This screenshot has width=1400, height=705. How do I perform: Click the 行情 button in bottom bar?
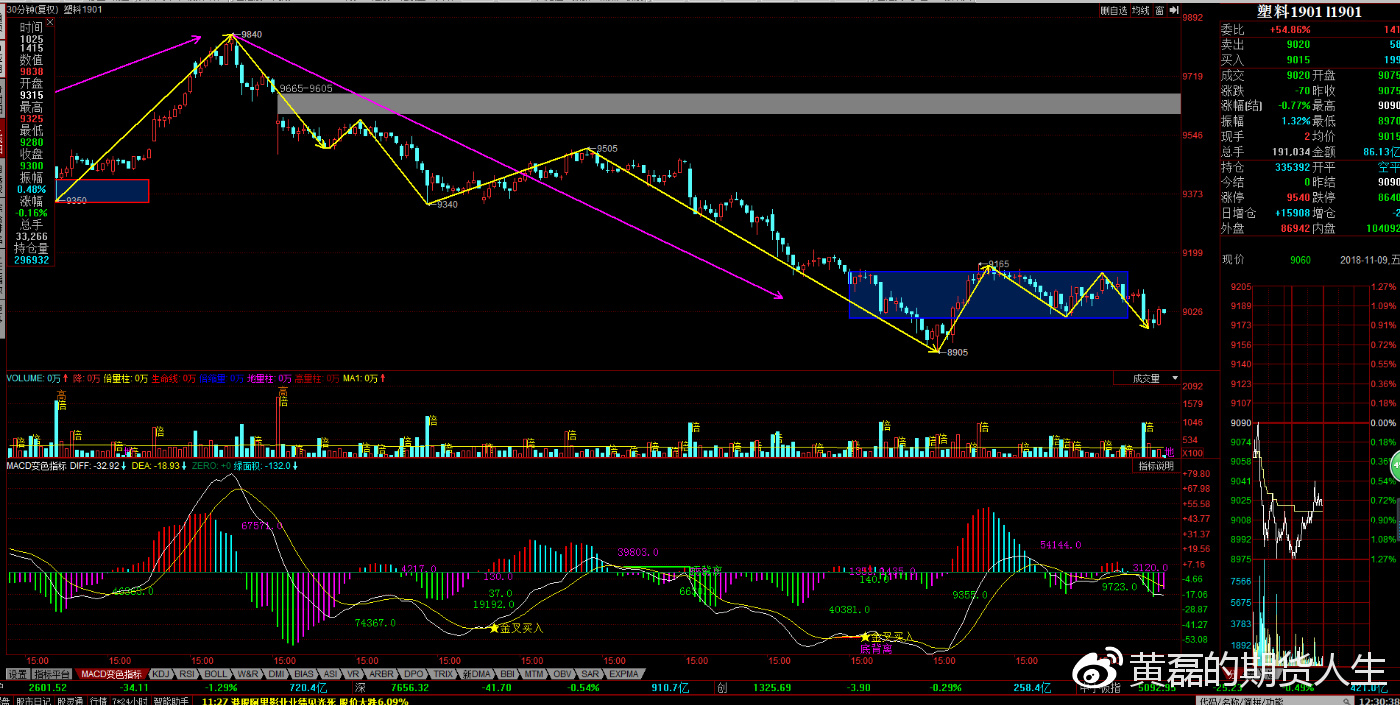100,700
